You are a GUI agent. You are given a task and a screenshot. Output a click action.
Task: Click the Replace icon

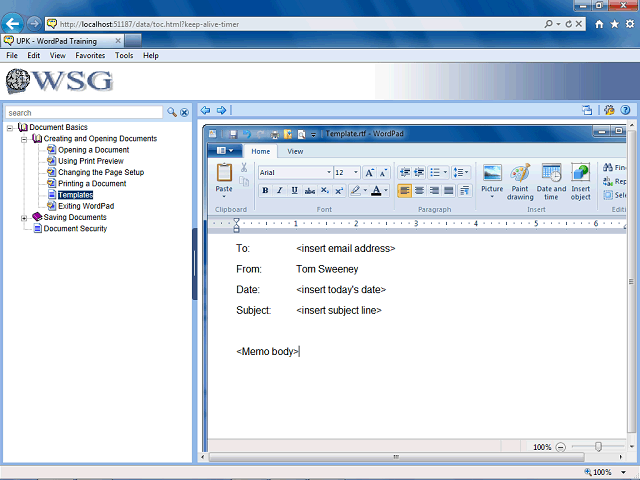(x=608, y=181)
